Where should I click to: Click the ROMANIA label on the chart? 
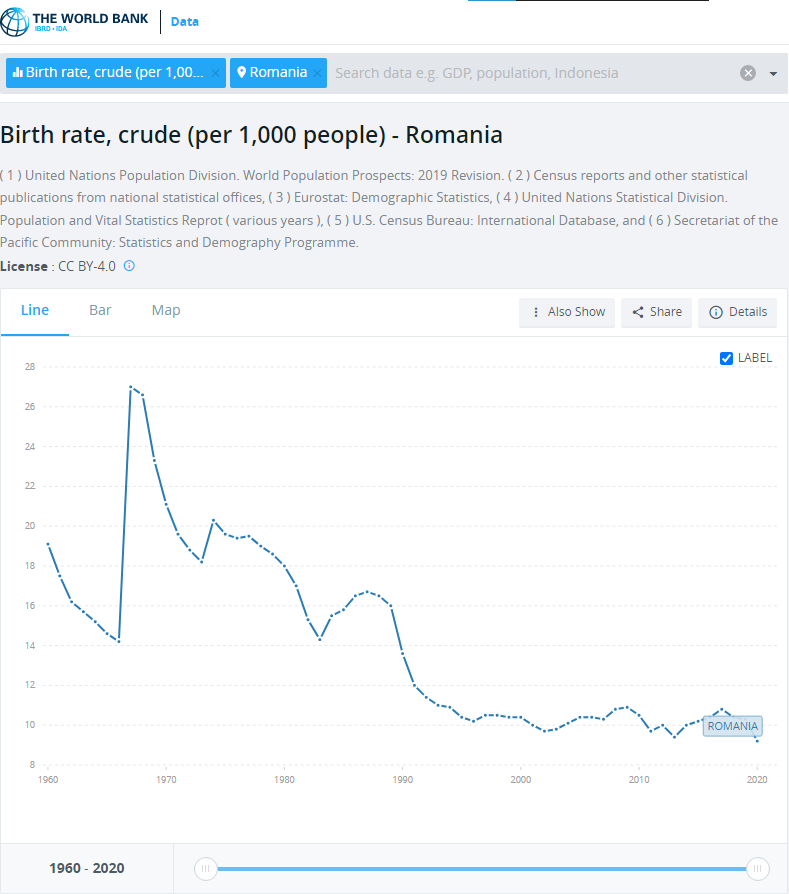pos(733,726)
